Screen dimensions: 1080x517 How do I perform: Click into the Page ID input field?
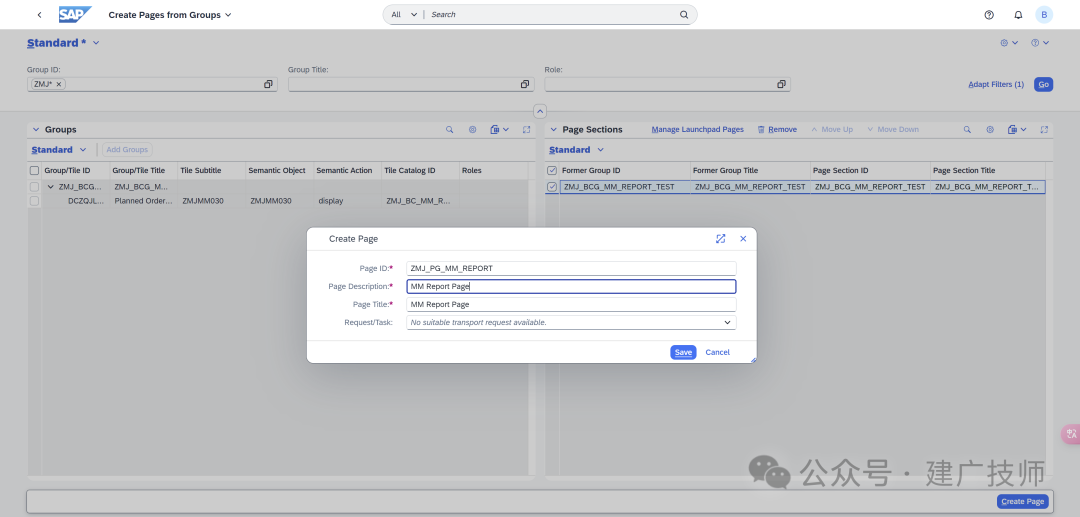coord(571,268)
